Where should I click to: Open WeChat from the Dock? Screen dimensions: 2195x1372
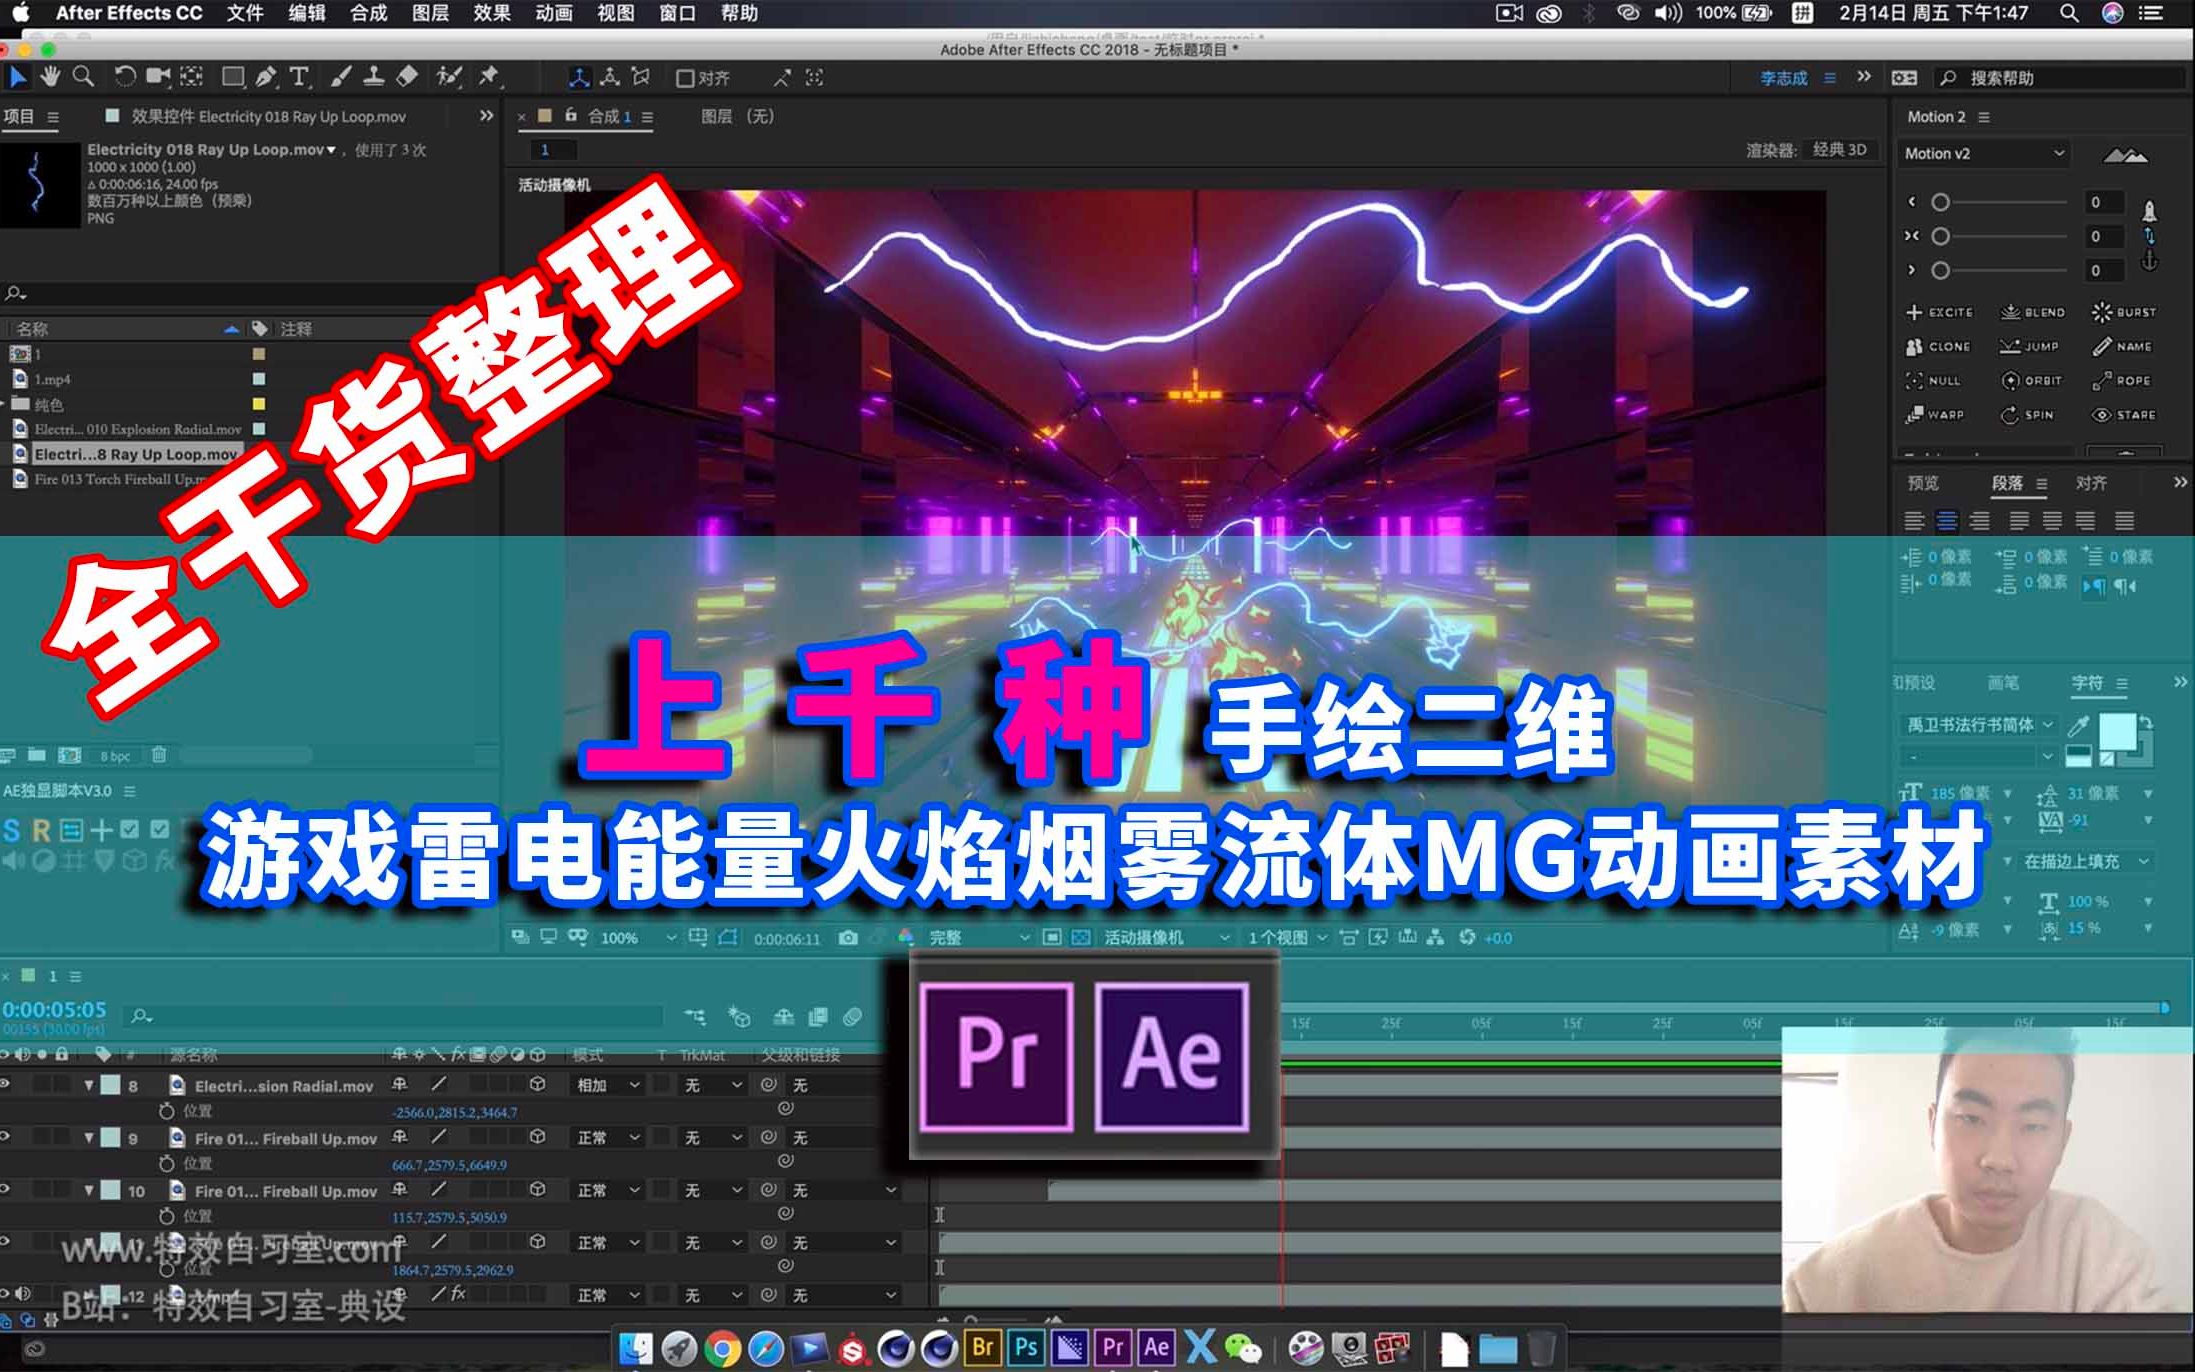click(1243, 1348)
